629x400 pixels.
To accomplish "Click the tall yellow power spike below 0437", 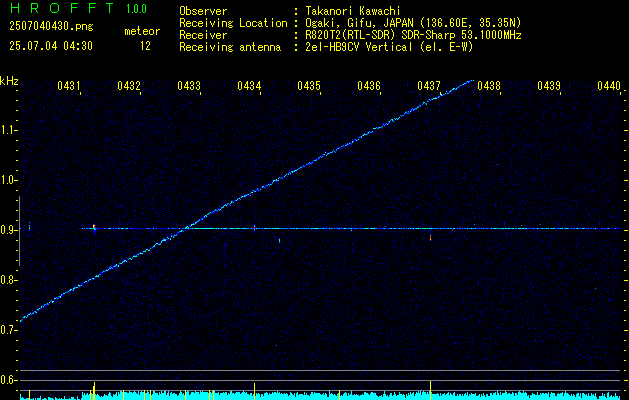I will click(430, 390).
